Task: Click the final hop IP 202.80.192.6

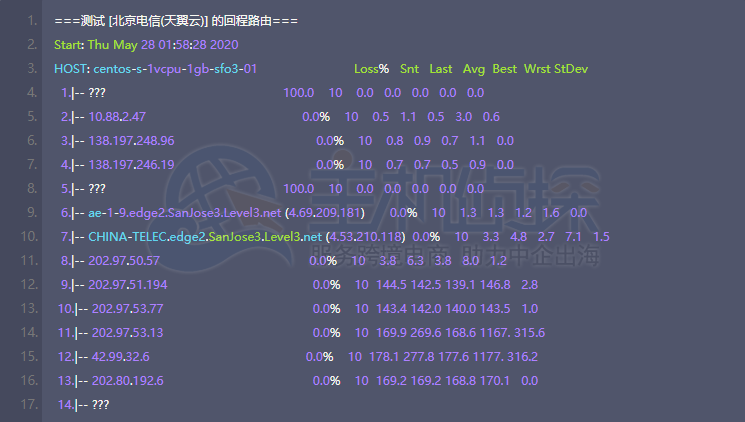Action: pyautogui.click(x=128, y=381)
